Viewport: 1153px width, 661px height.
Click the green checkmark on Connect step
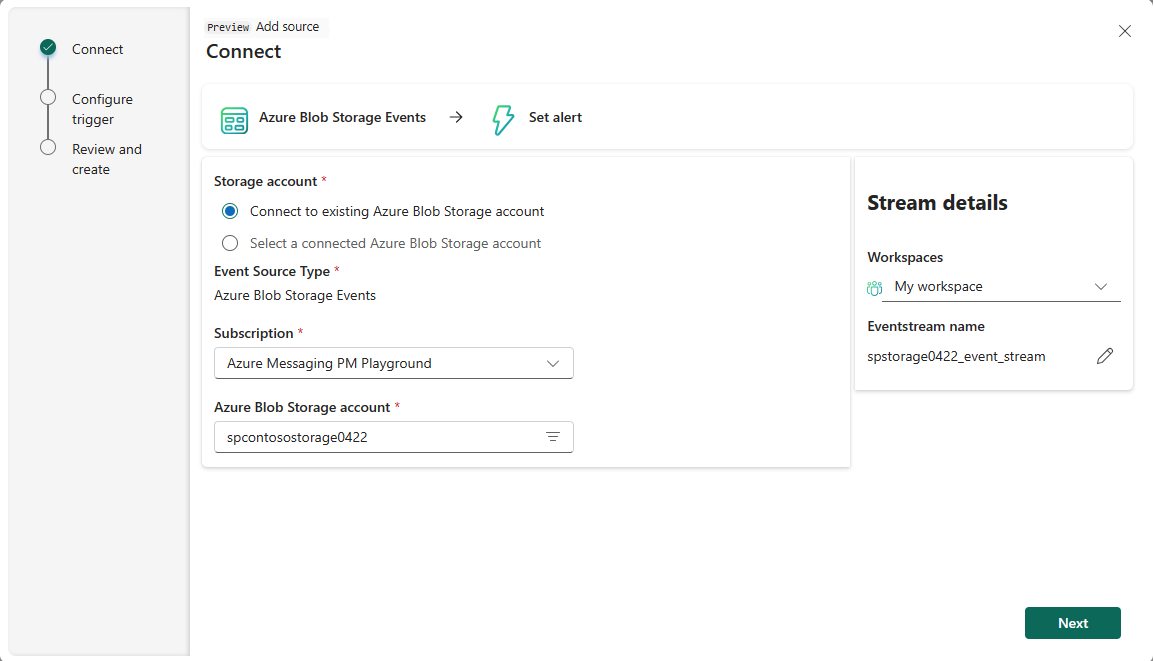pyautogui.click(x=48, y=47)
